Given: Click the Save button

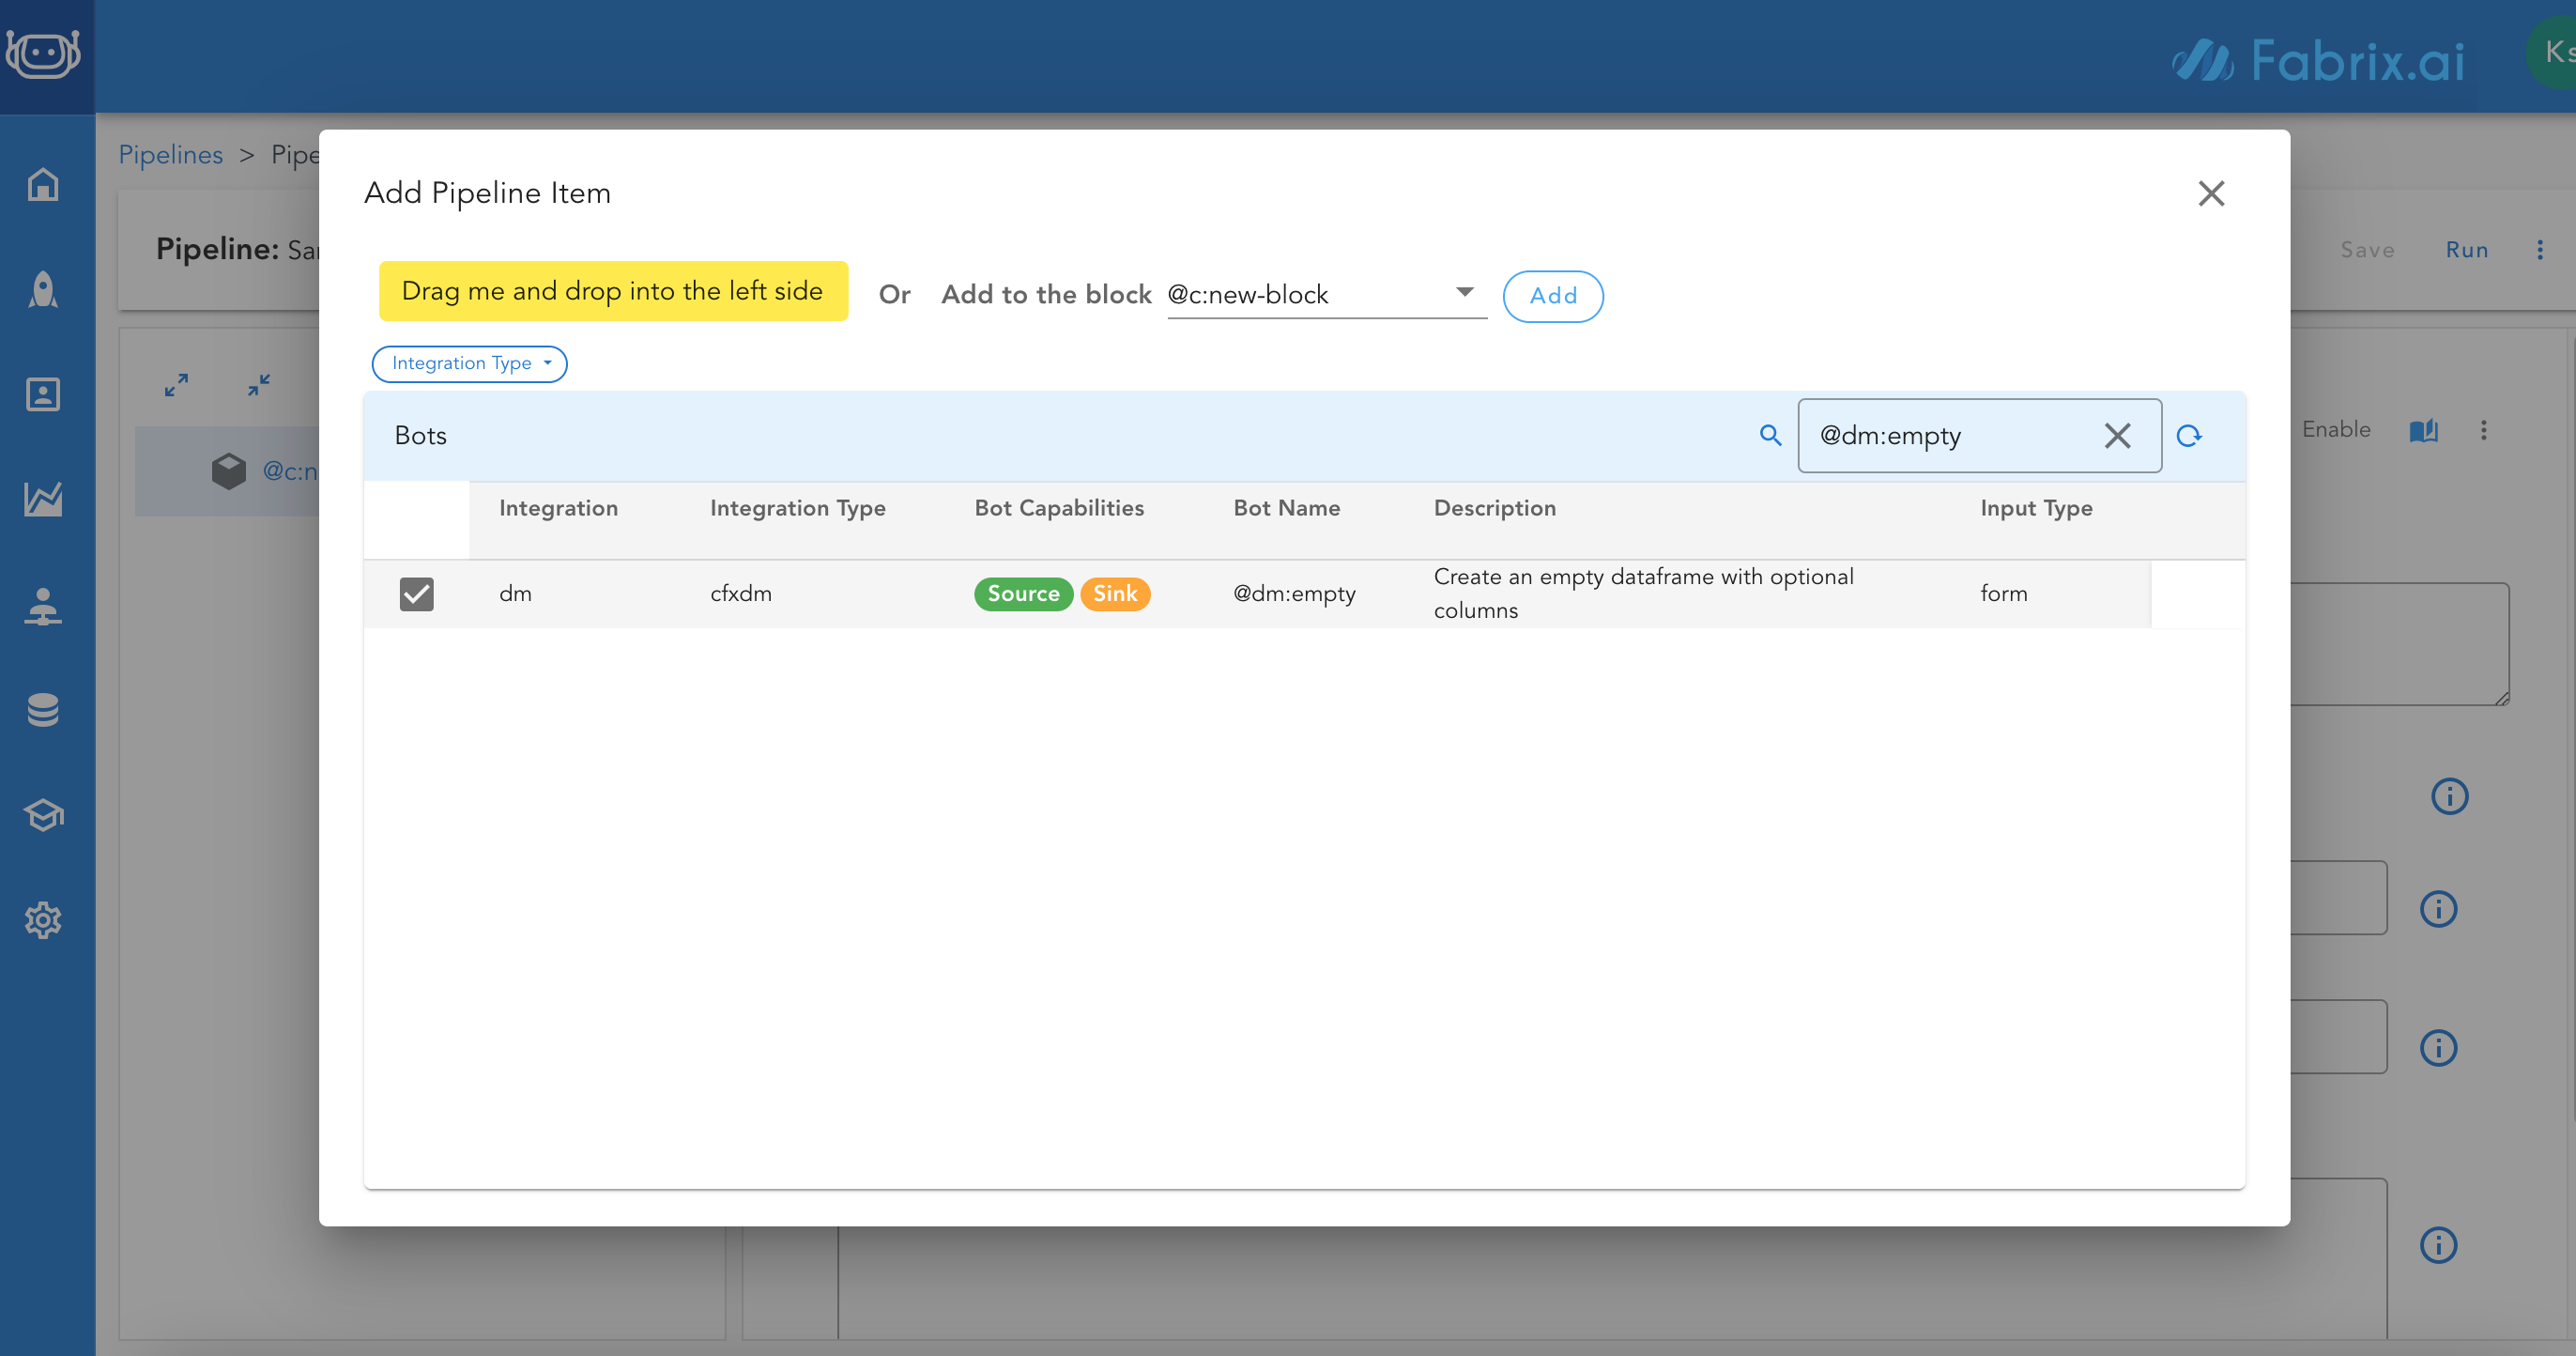Looking at the screenshot, I should (2367, 250).
